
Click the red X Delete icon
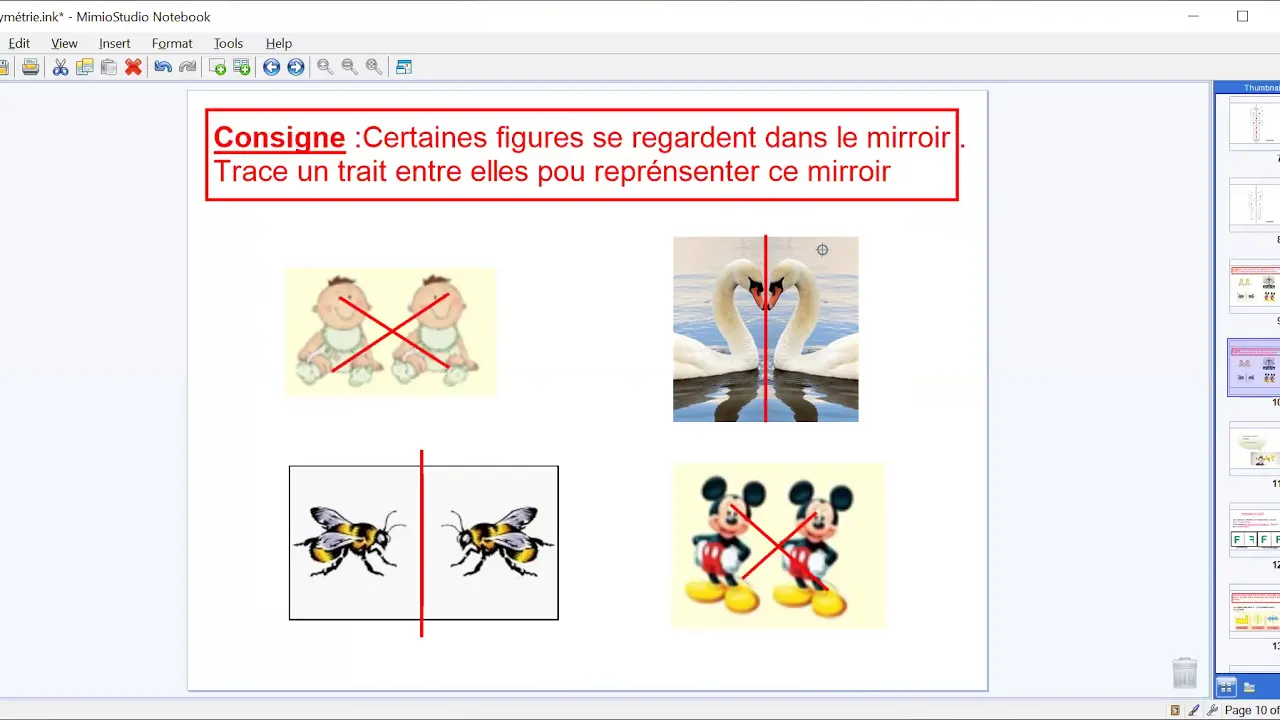(133, 67)
